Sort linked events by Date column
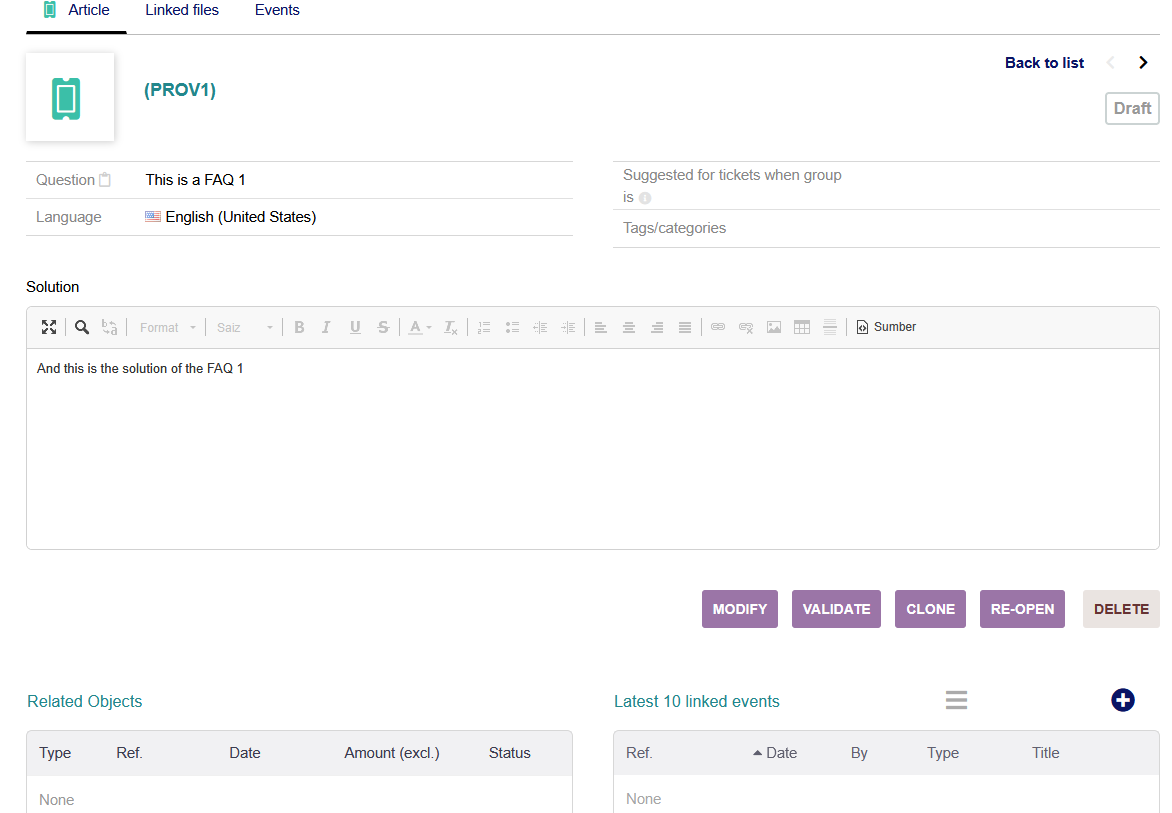 [x=781, y=753]
